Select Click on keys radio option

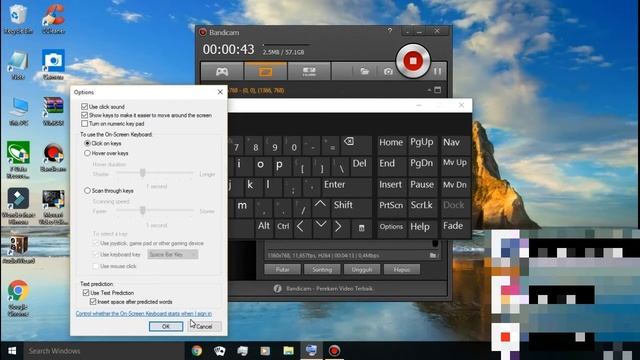[x=87, y=143]
